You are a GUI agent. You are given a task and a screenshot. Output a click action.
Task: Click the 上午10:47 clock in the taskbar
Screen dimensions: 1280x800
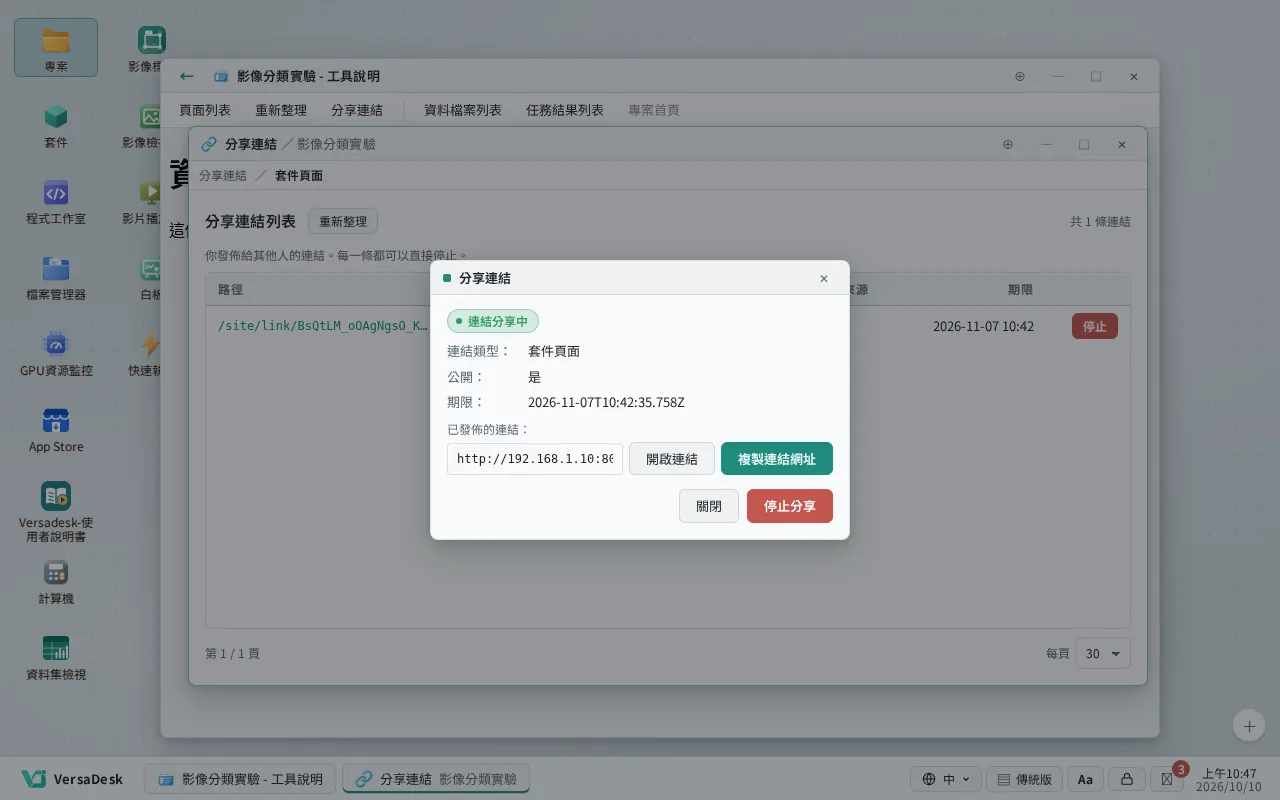click(x=1229, y=779)
